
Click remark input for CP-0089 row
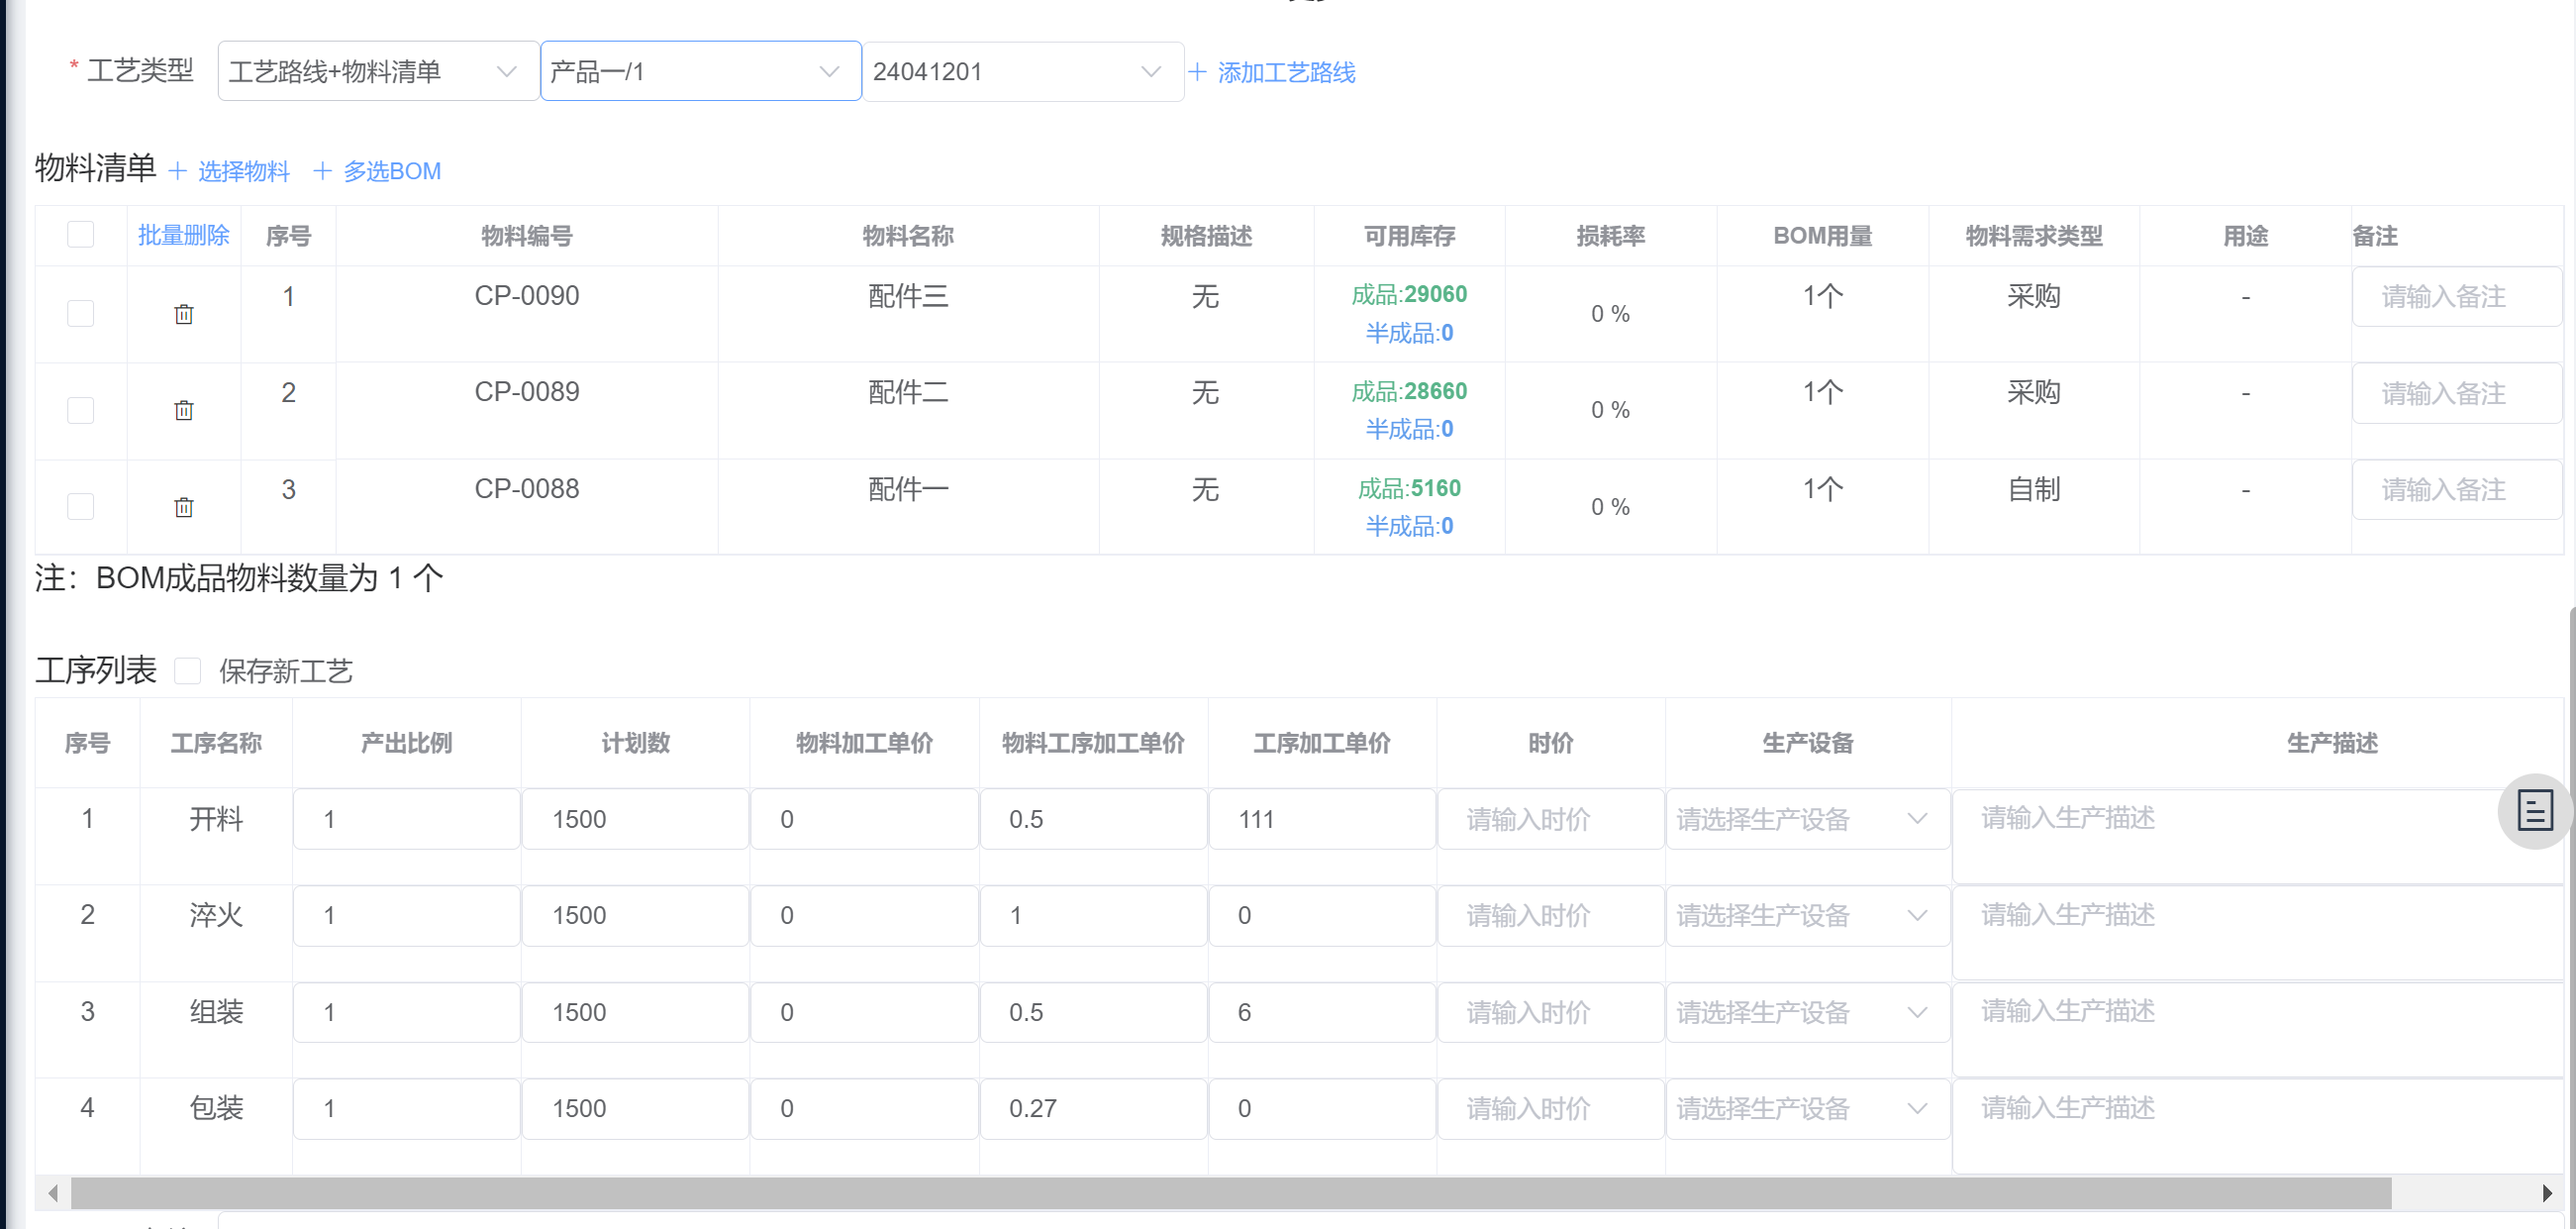point(2456,393)
